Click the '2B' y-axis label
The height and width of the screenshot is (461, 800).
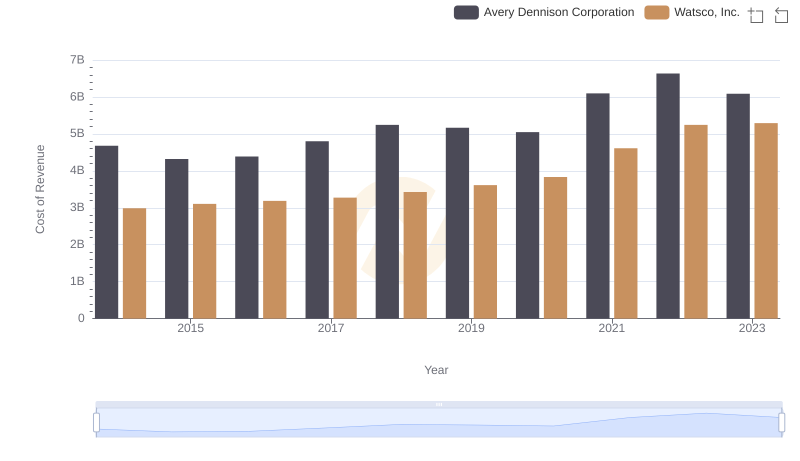coord(77,244)
